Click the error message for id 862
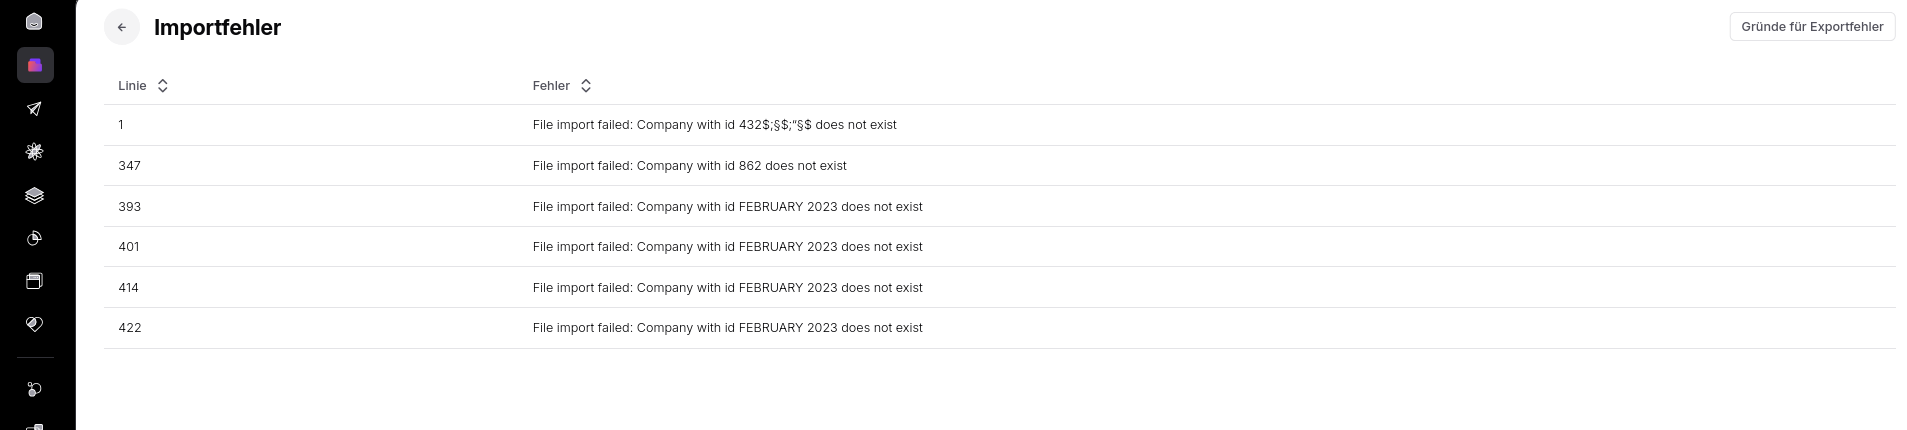This screenshot has height=430, width=1907. [689, 166]
